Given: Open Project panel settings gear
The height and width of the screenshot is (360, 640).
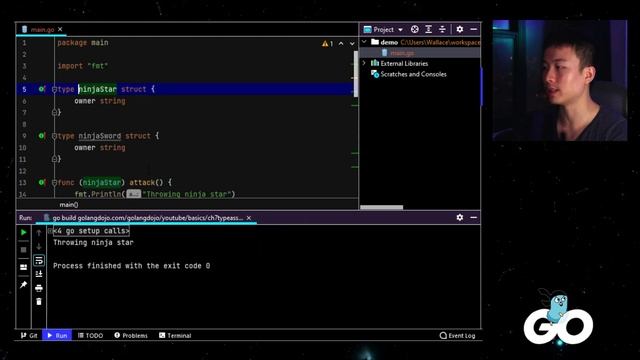Looking at the screenshot, I should 460,29.
